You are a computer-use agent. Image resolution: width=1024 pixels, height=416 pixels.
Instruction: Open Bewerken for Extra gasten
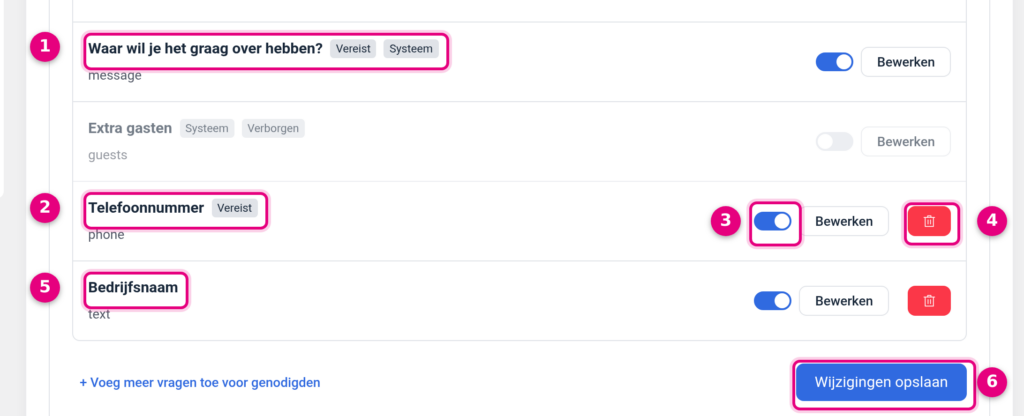(x=905, y=142)
